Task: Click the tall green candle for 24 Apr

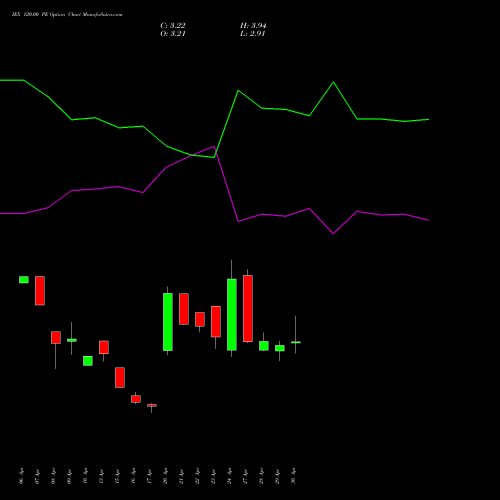Action: (x=232, y=315)
